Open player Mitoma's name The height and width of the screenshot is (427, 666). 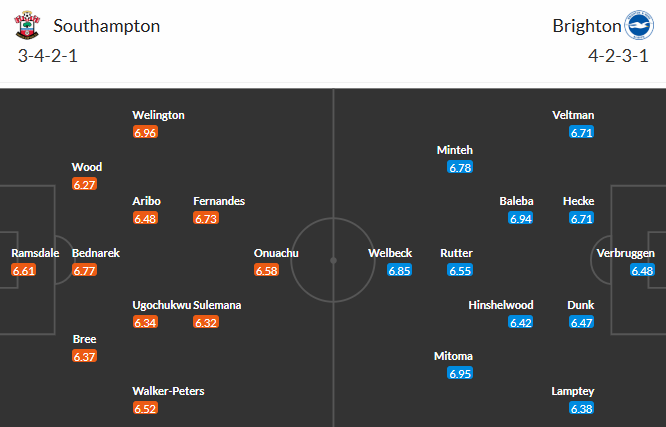pos(454,356)
